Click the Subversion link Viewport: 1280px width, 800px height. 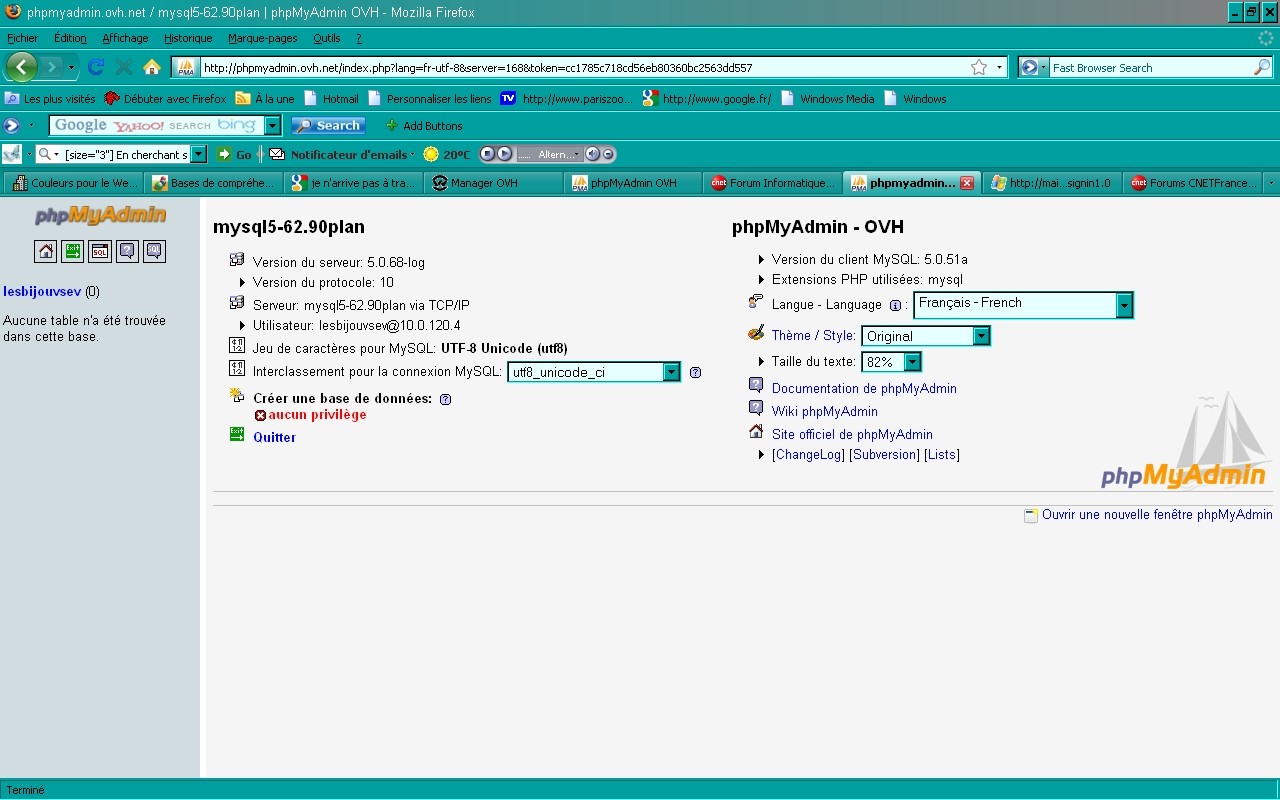coord(884,454)
